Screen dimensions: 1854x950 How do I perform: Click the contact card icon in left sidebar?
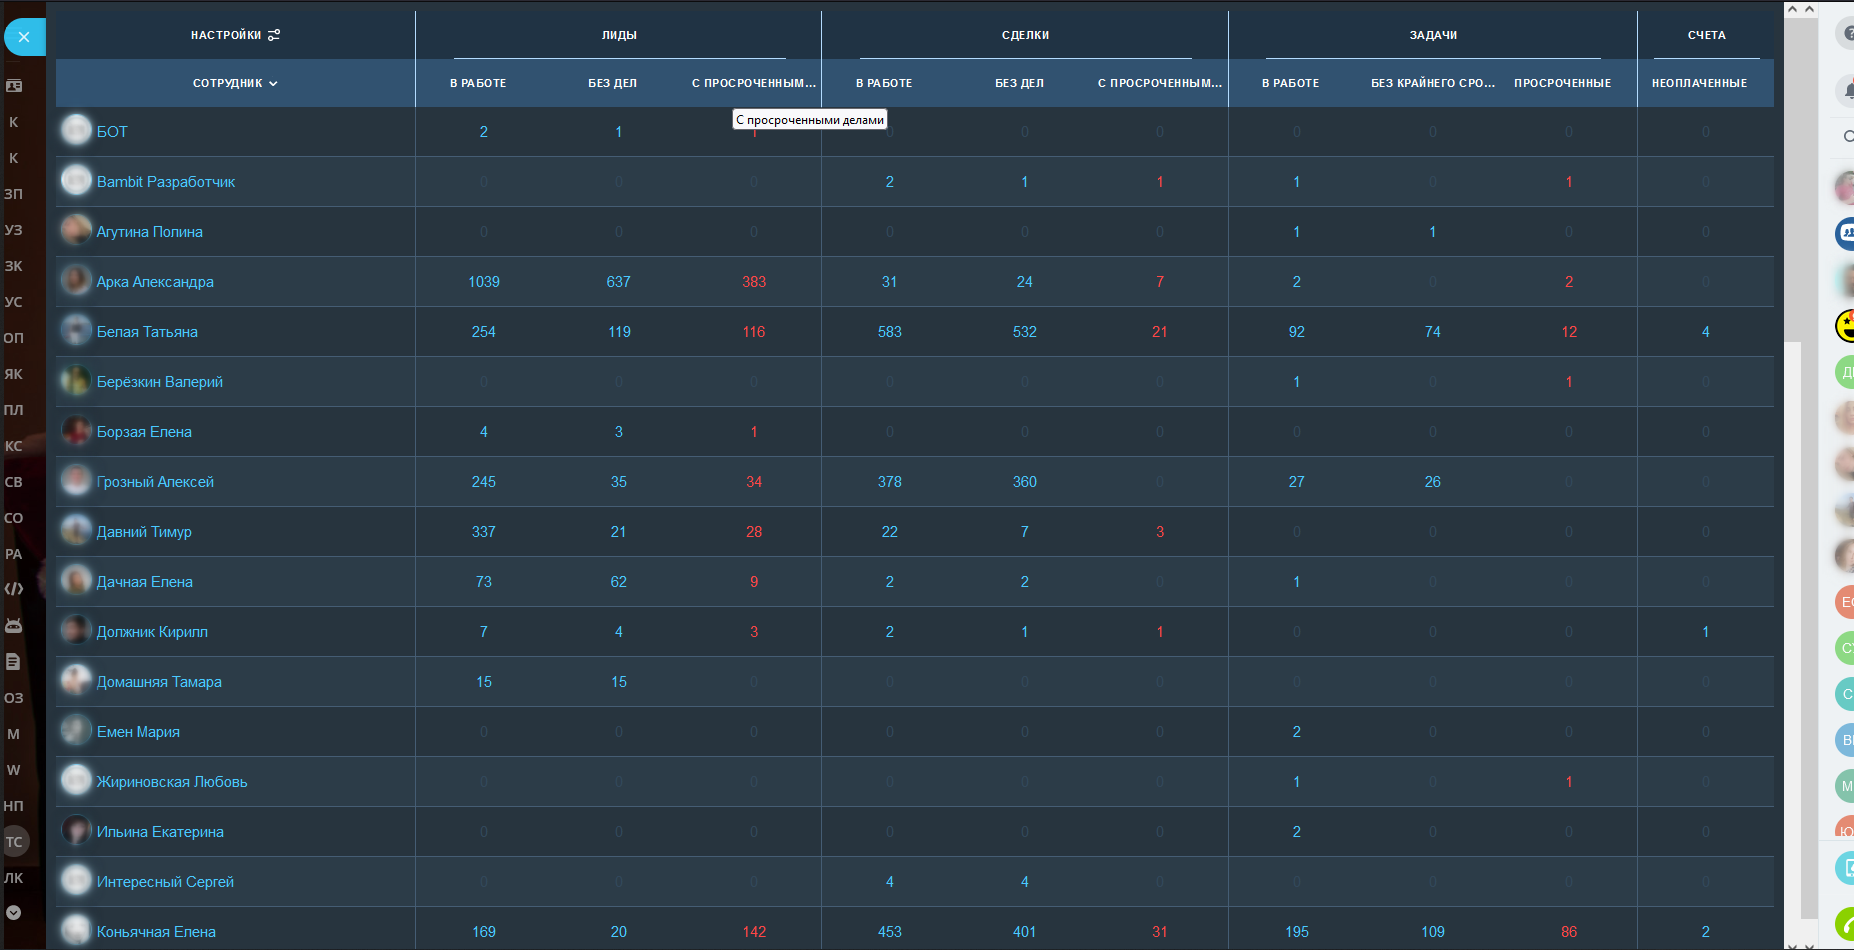pyautogui.click(x=14, y=86)
